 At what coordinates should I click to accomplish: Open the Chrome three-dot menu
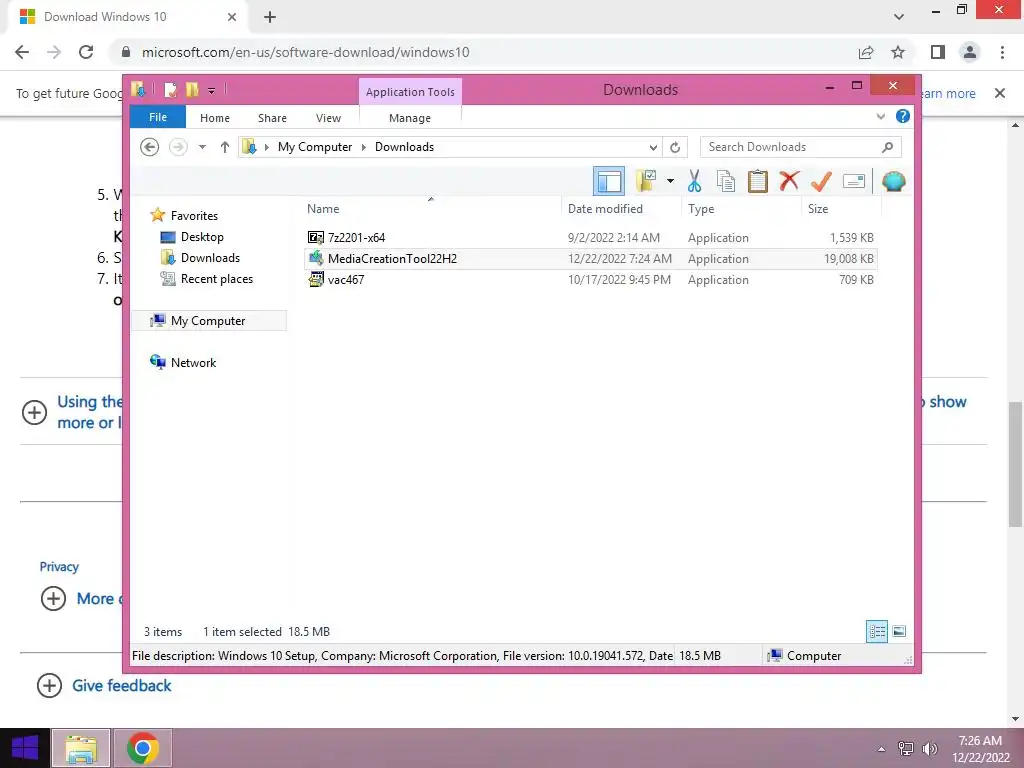point(1002,52)
